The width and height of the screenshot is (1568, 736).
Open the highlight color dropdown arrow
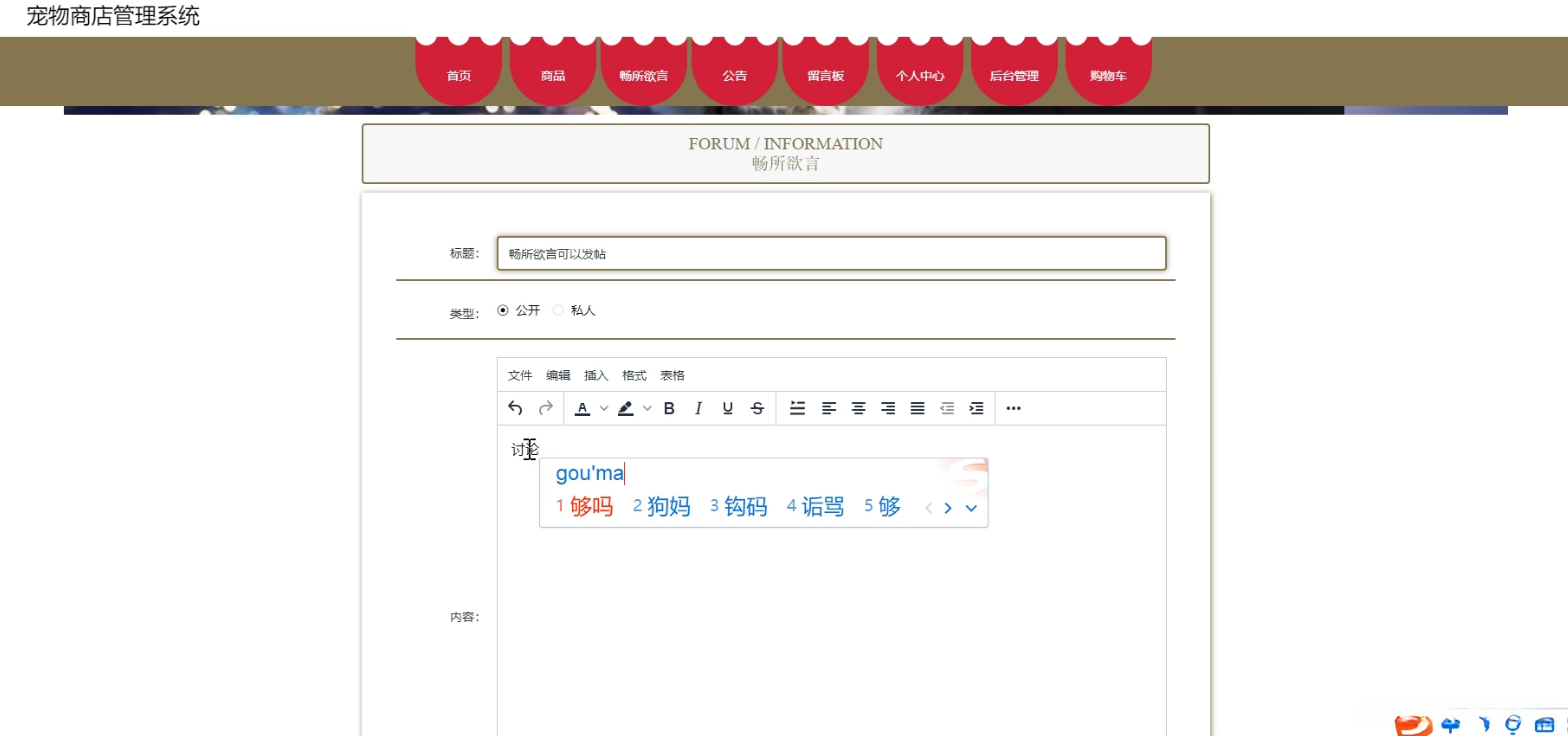(647, 408)
